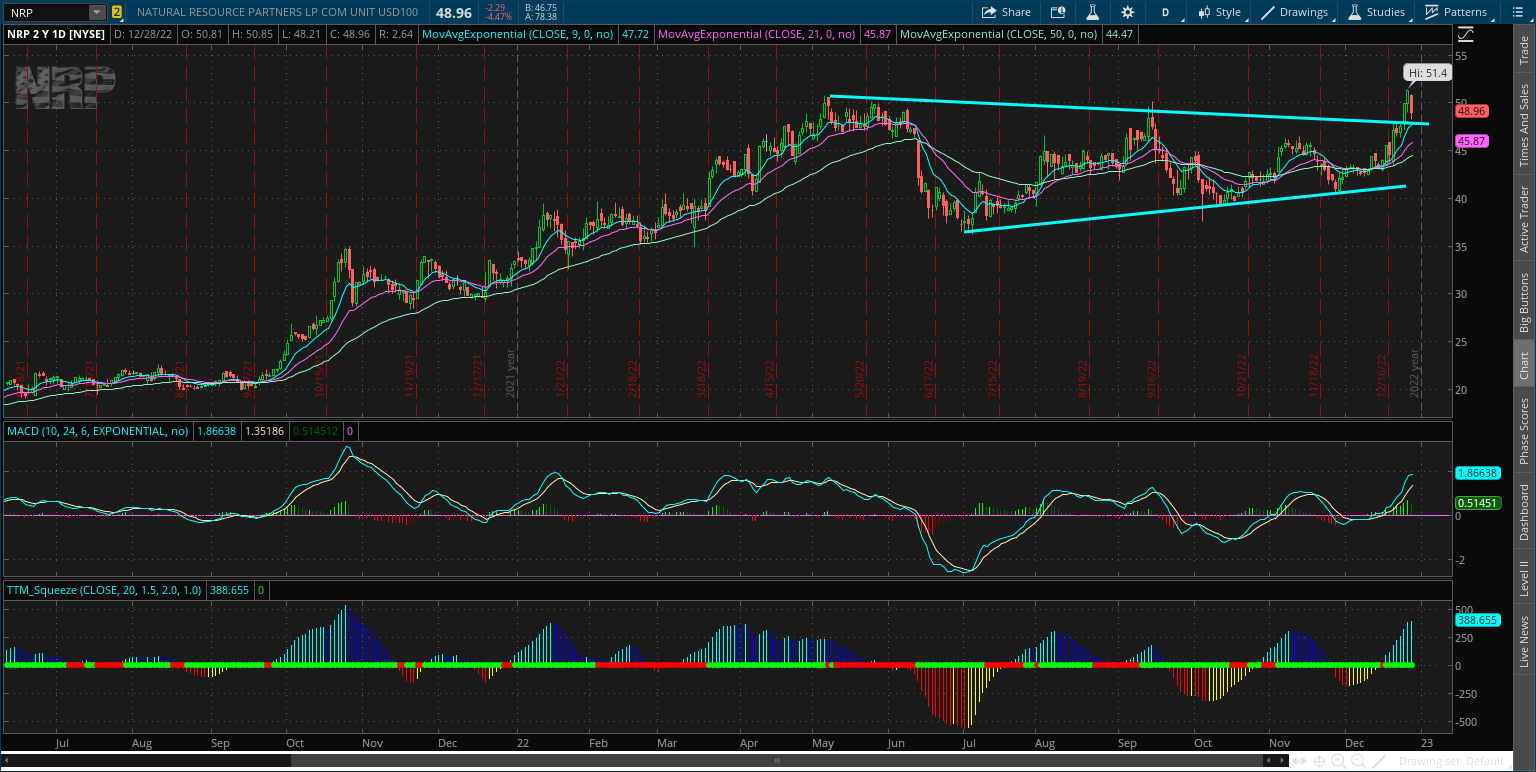Screen dimensions: 1536x772
Task: Click the B: 46.75 bid quote
Action: (541, 7)
